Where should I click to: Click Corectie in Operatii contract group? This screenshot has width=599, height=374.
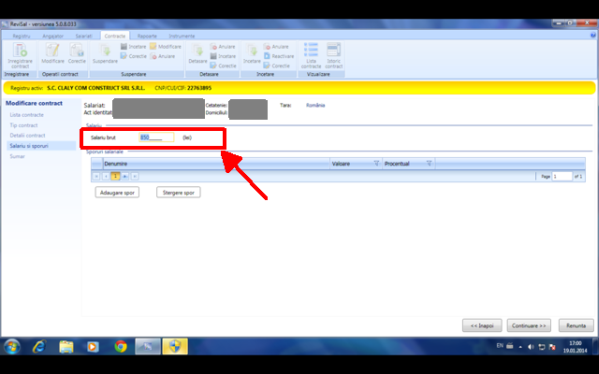coord(77,53)
